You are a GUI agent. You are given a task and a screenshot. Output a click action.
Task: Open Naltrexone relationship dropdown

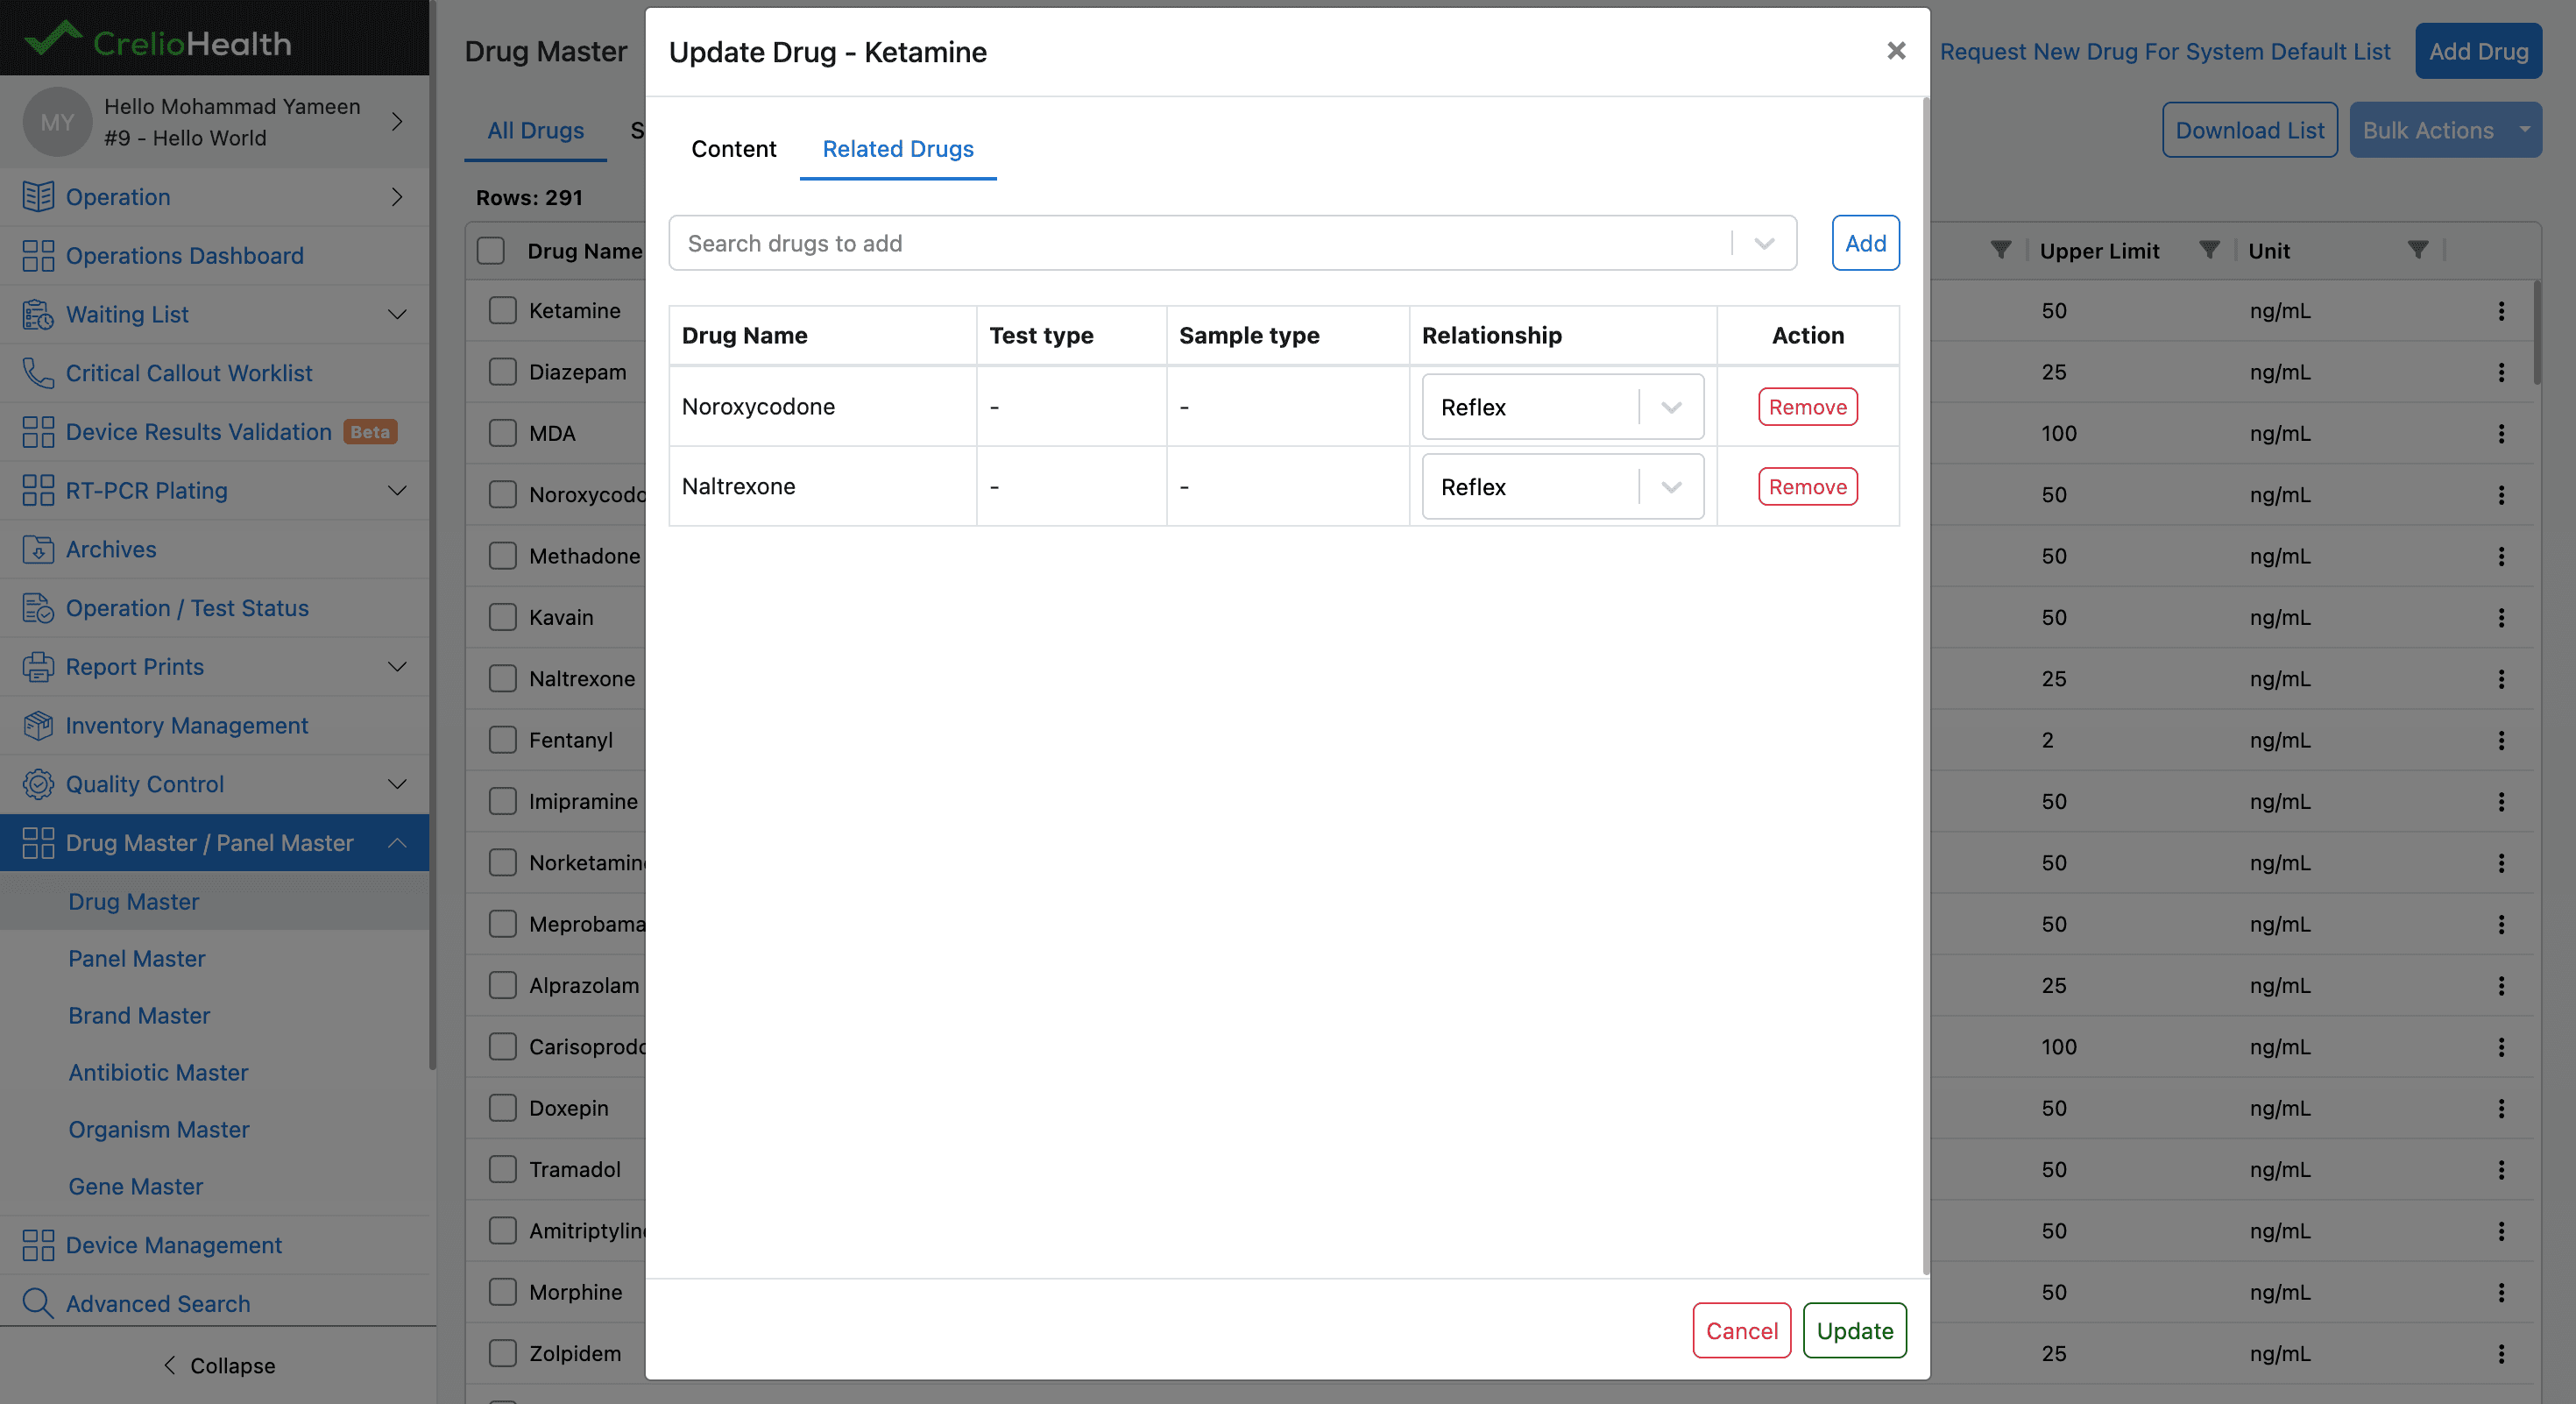[x=1562, y=487]
